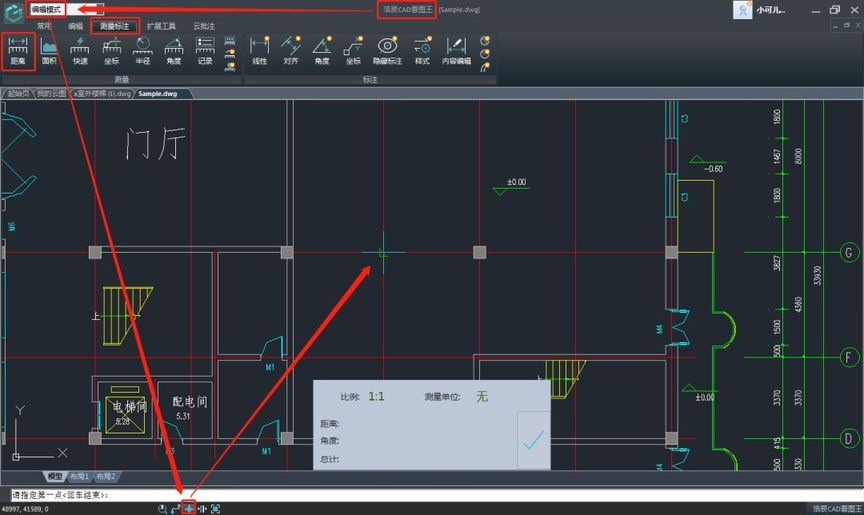Toggle the object snap status bar button
Image resolution: width=864 pixels, height=515 pixels.
coord(188,509)
